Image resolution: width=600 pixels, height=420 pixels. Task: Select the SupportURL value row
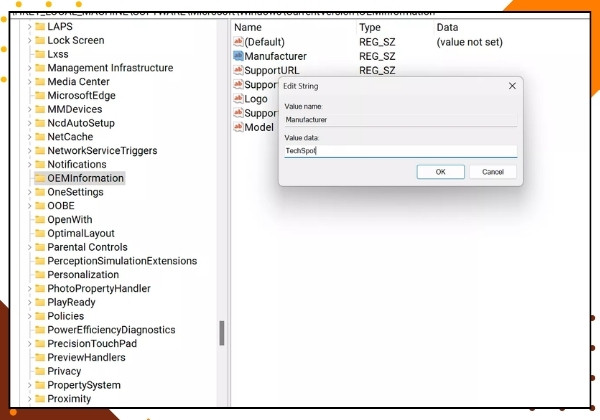click(x=272, y=70)
